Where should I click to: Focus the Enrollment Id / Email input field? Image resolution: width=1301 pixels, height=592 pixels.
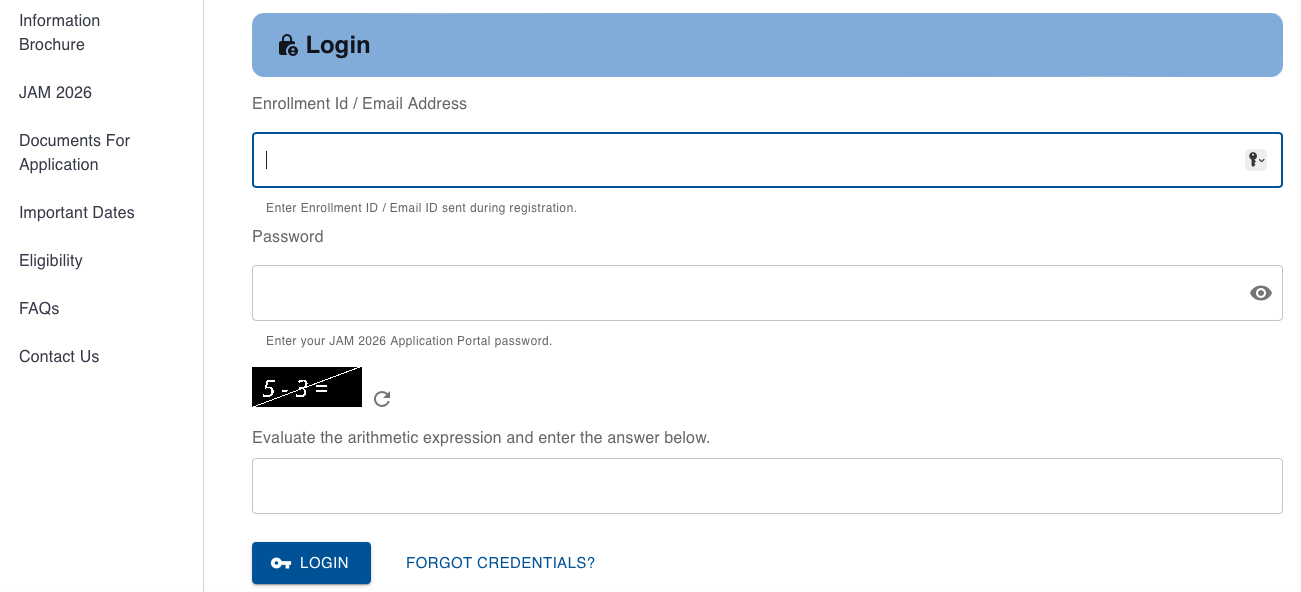(740, 160)
